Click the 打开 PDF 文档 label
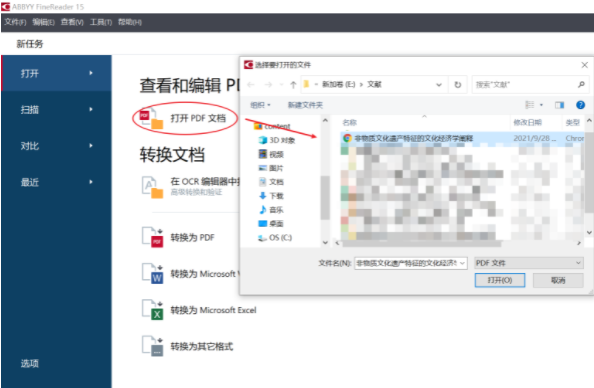The height and width of the screenshot is (388, 594). (198, 118)
